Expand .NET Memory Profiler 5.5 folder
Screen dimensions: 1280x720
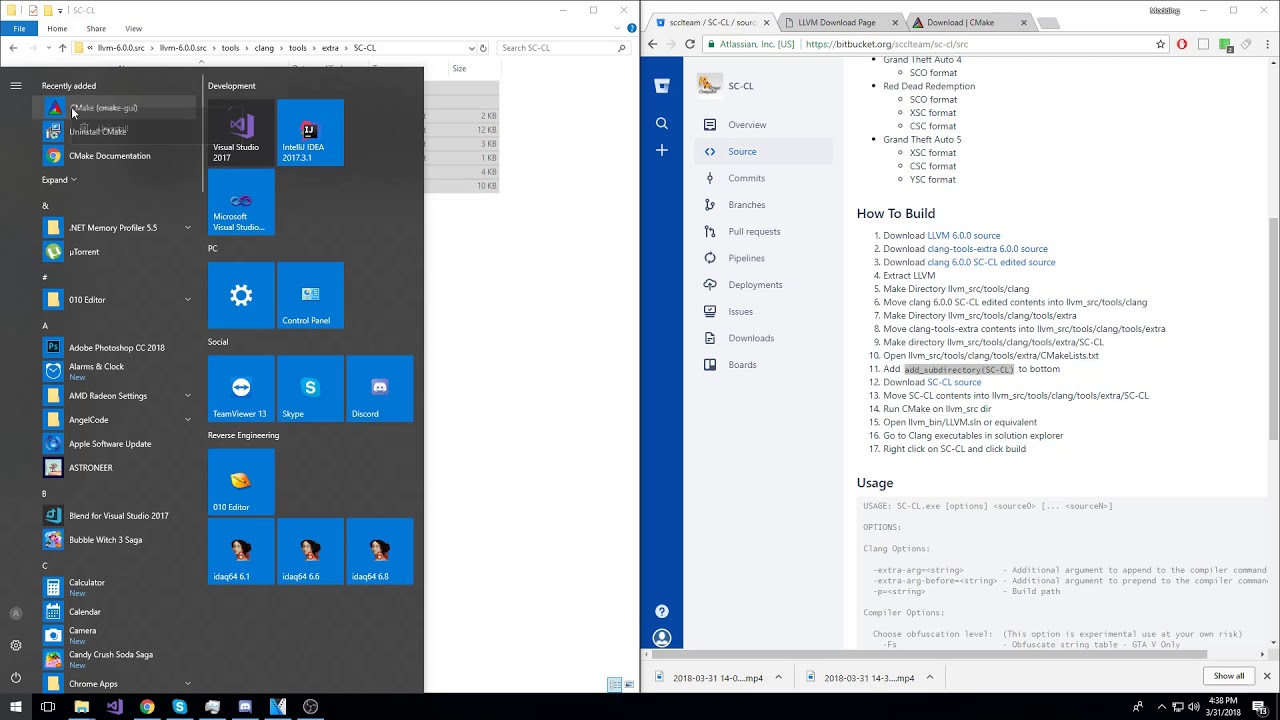pos(118,228)
